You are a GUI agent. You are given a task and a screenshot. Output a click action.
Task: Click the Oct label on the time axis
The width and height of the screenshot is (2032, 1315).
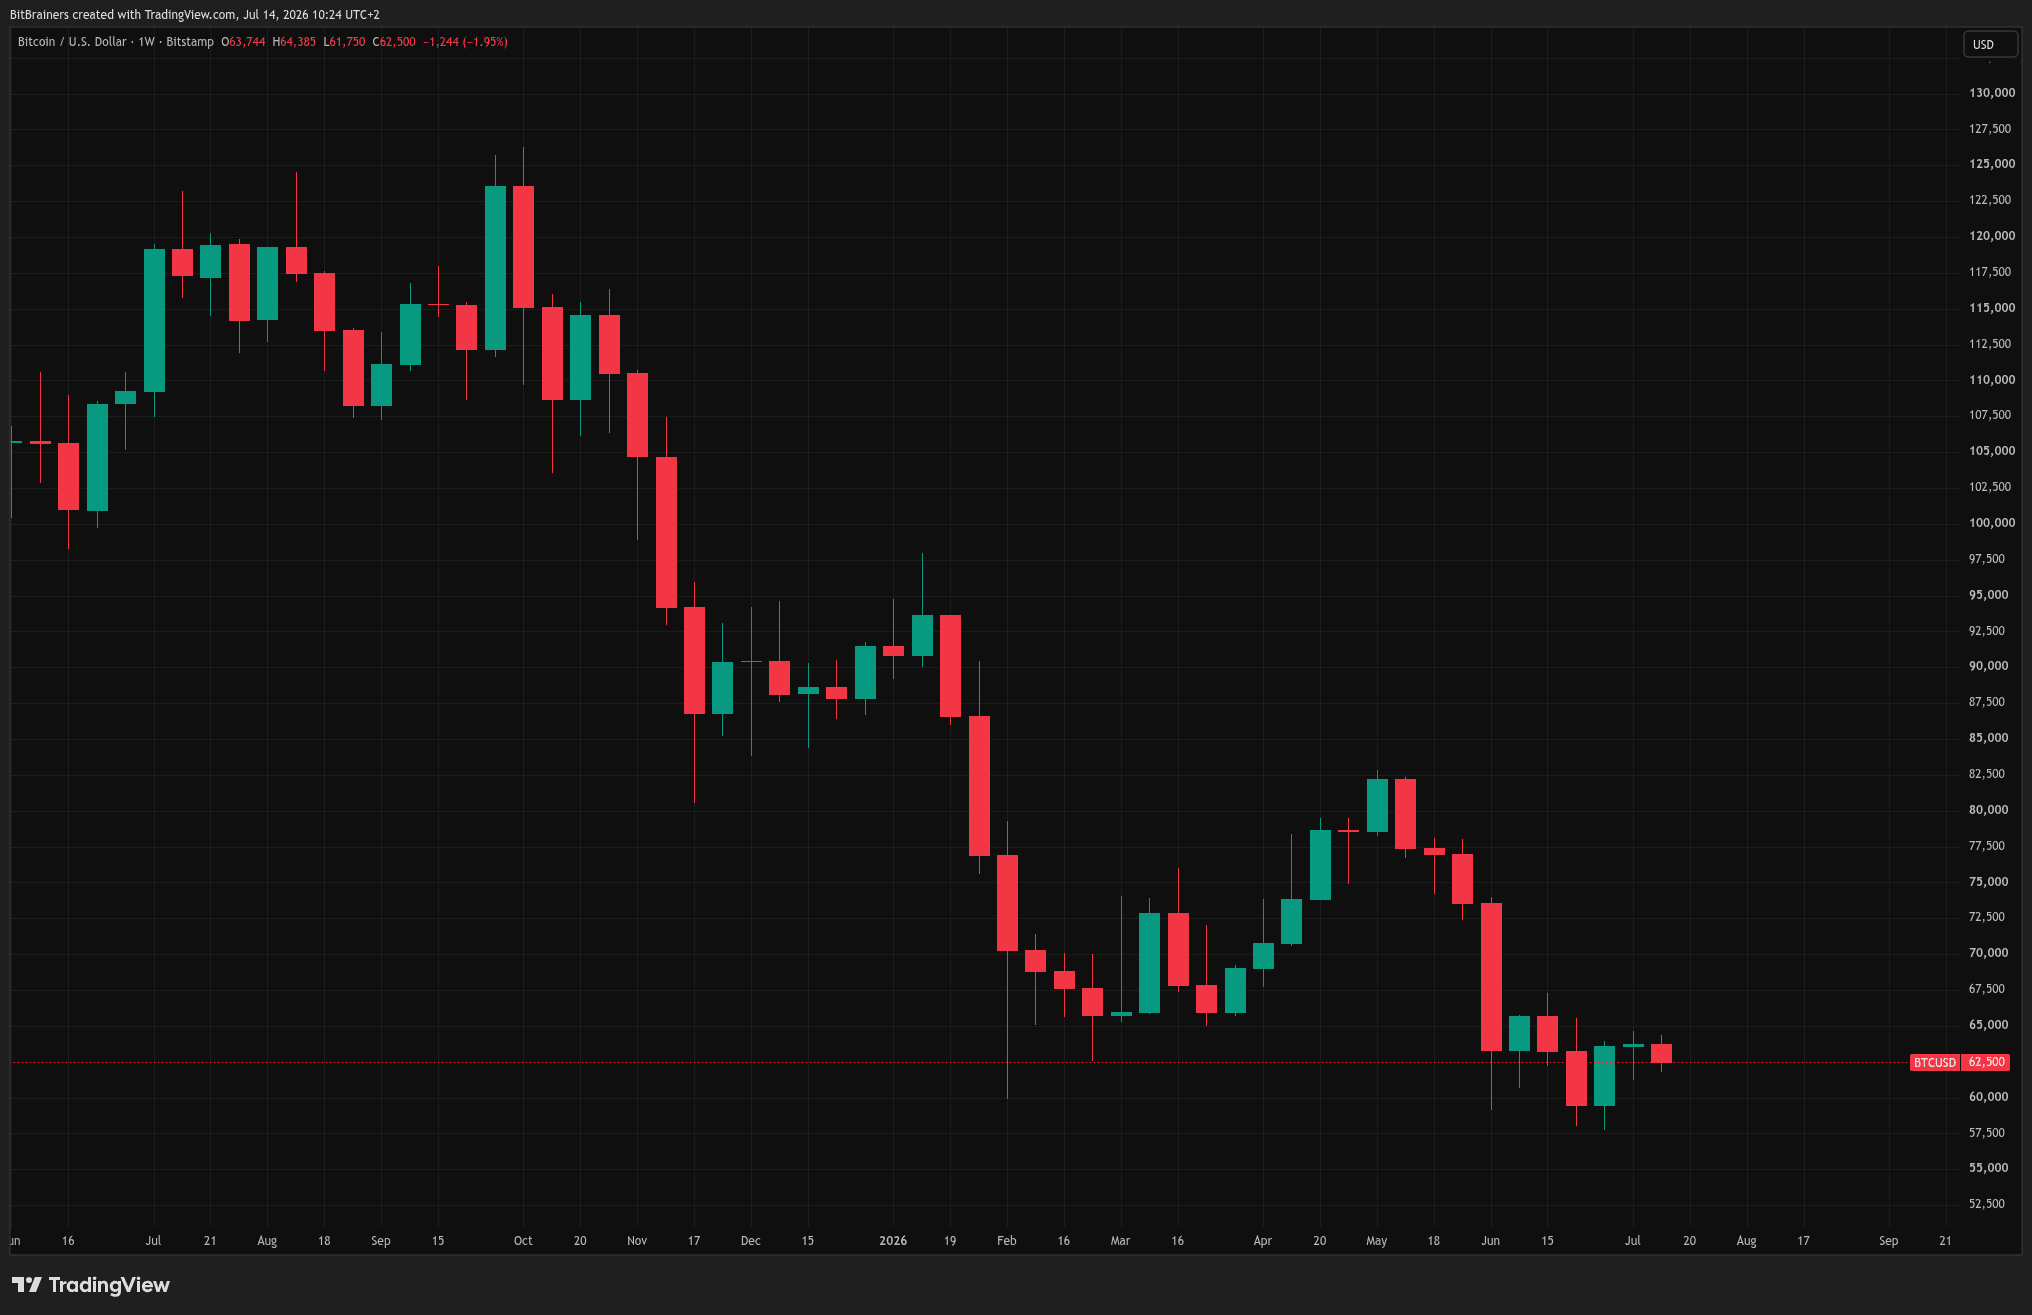pyautogui.click(x=523, y=1241)
